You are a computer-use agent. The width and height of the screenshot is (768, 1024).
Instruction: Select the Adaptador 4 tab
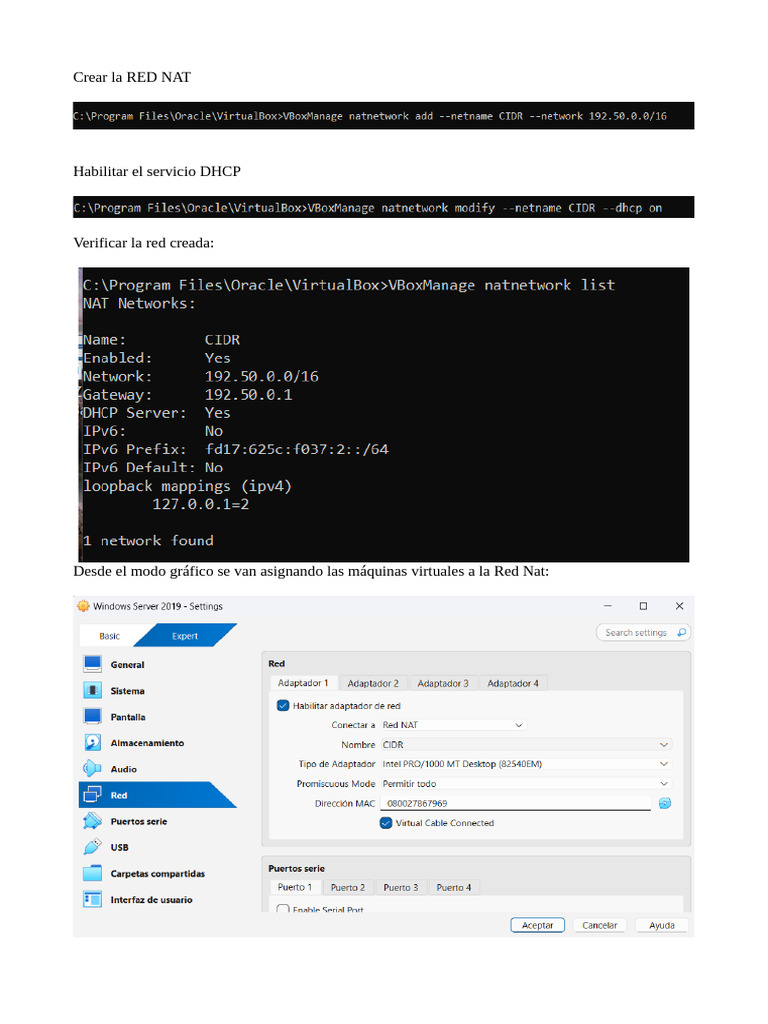(513, 683)
